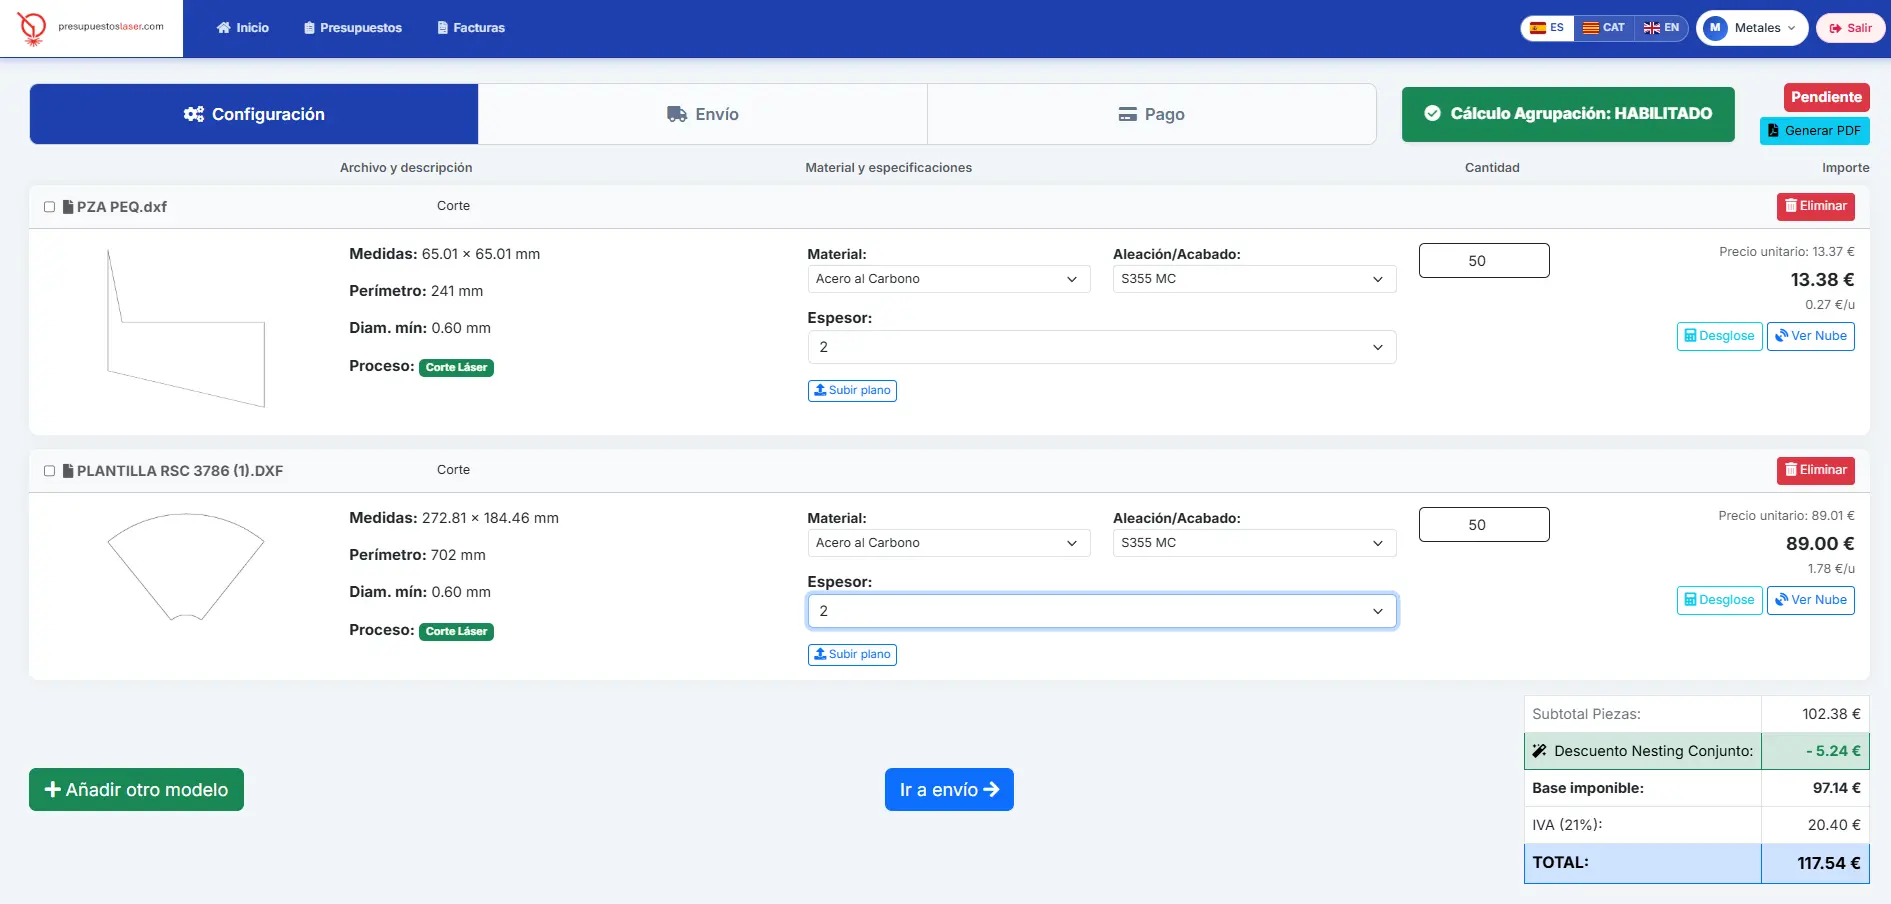The height and width of the screenshot is (904, 1891).
Task: Expand Espesor dropdown for PLANTILLA RSC part
Action: point(1101,611)
